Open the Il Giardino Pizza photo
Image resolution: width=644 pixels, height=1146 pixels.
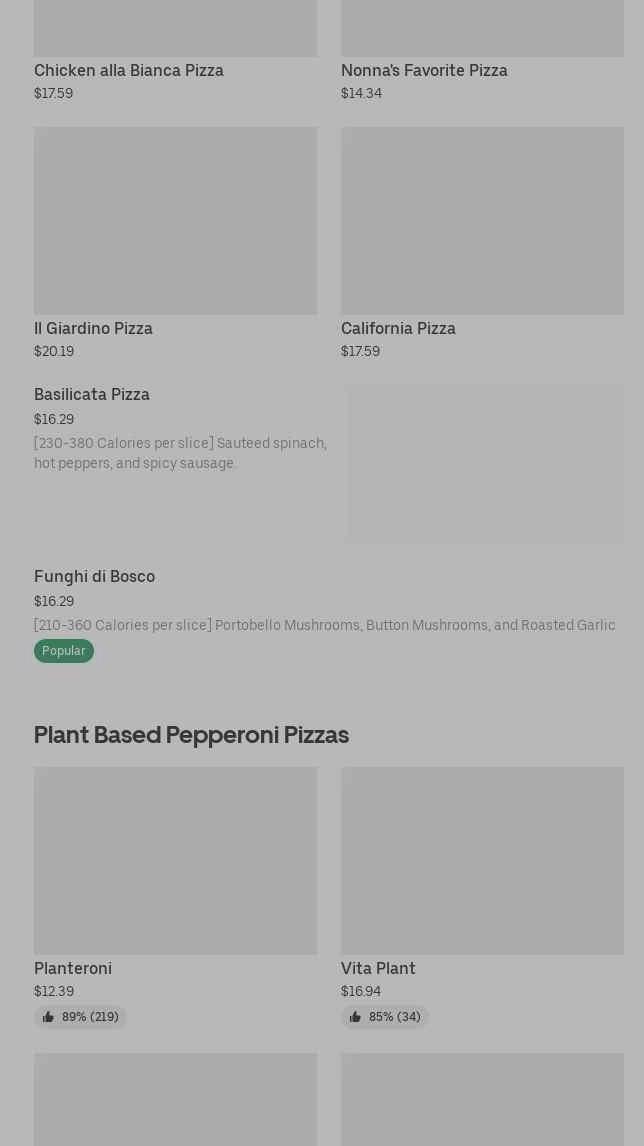tap(175, 221)
